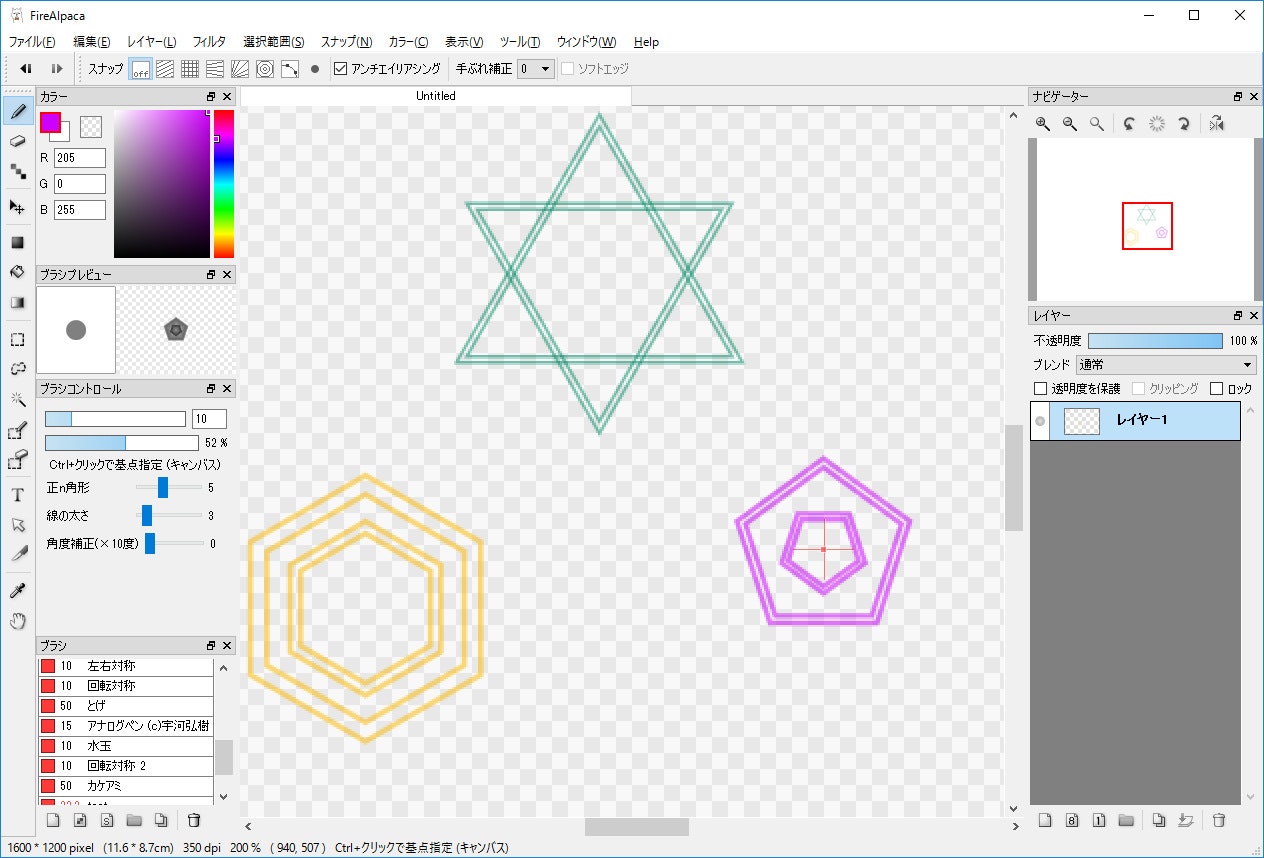Select the Fill rectangle tool
This screenshot has height=858, width=1264.
click(x=17, y=242)
